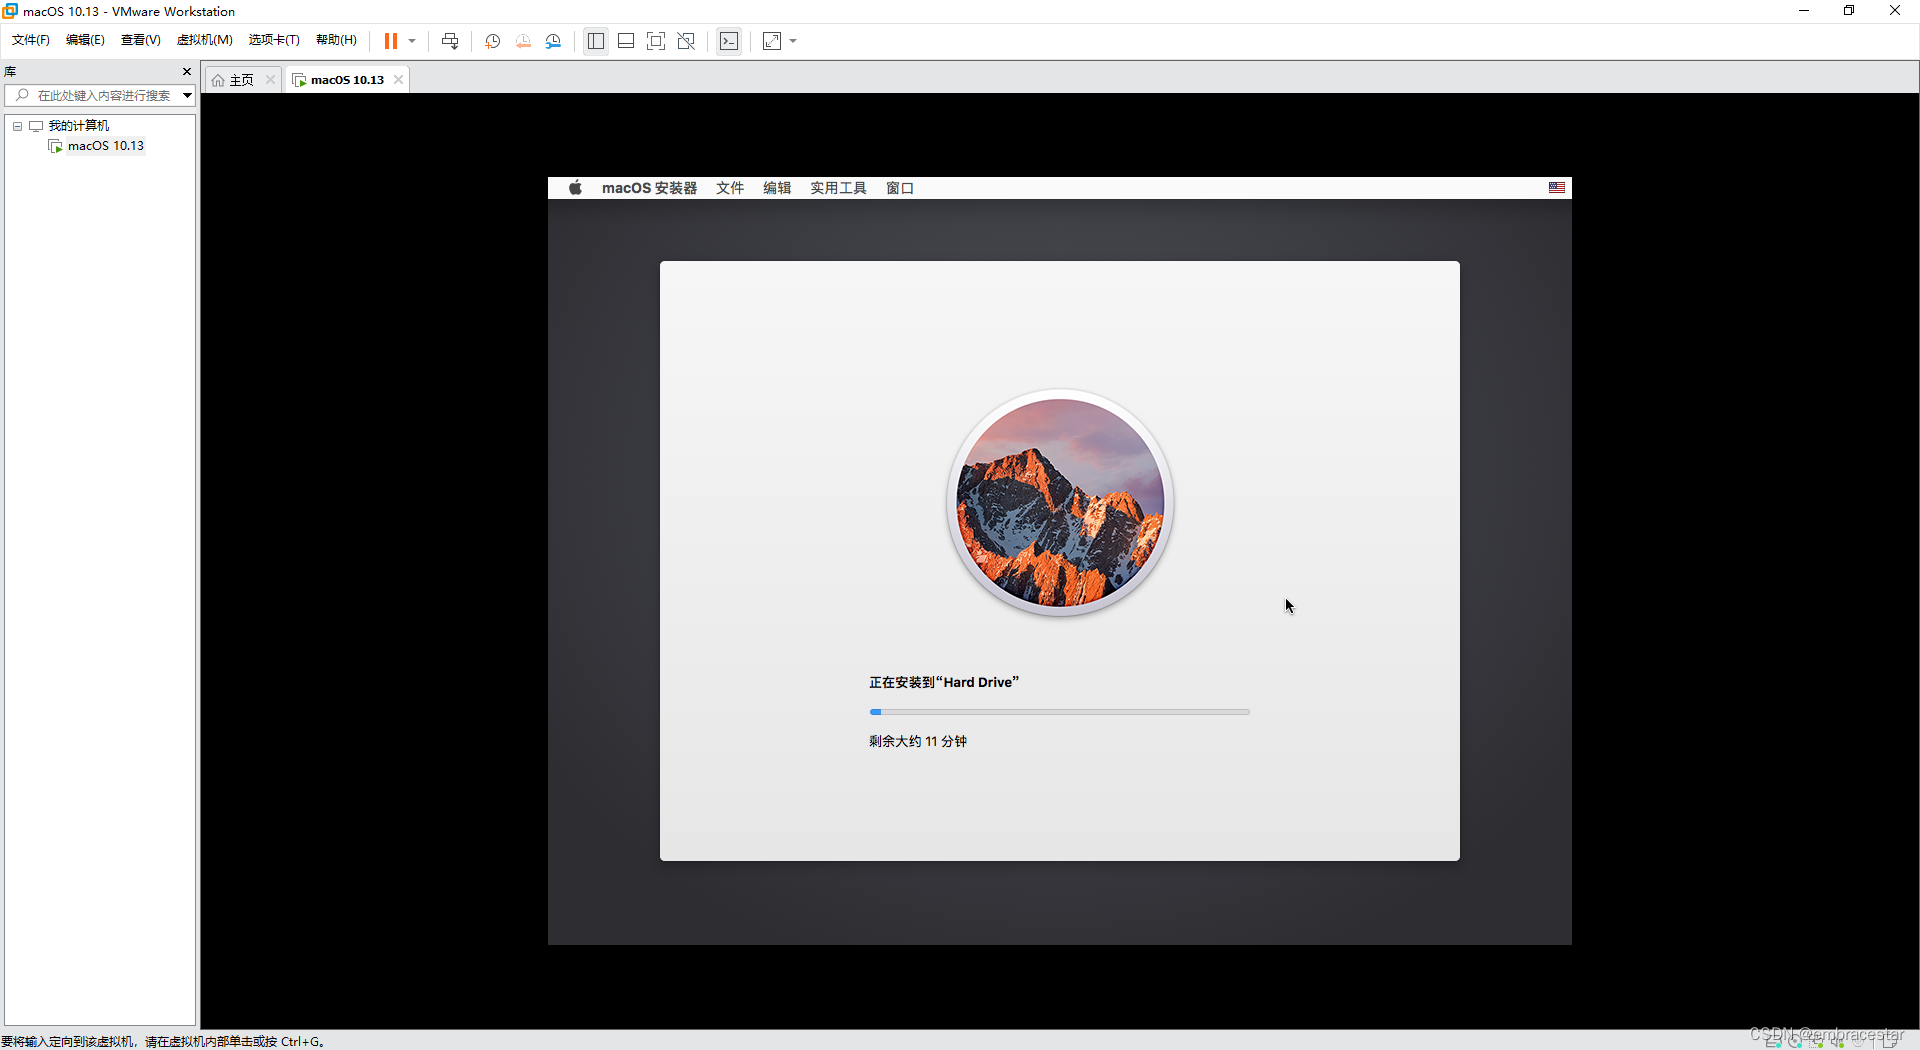Send Ctrl+Alt+Del to the virtual machine
This screenshot has height=1050, width=1920.
click(x=450, y=41)
